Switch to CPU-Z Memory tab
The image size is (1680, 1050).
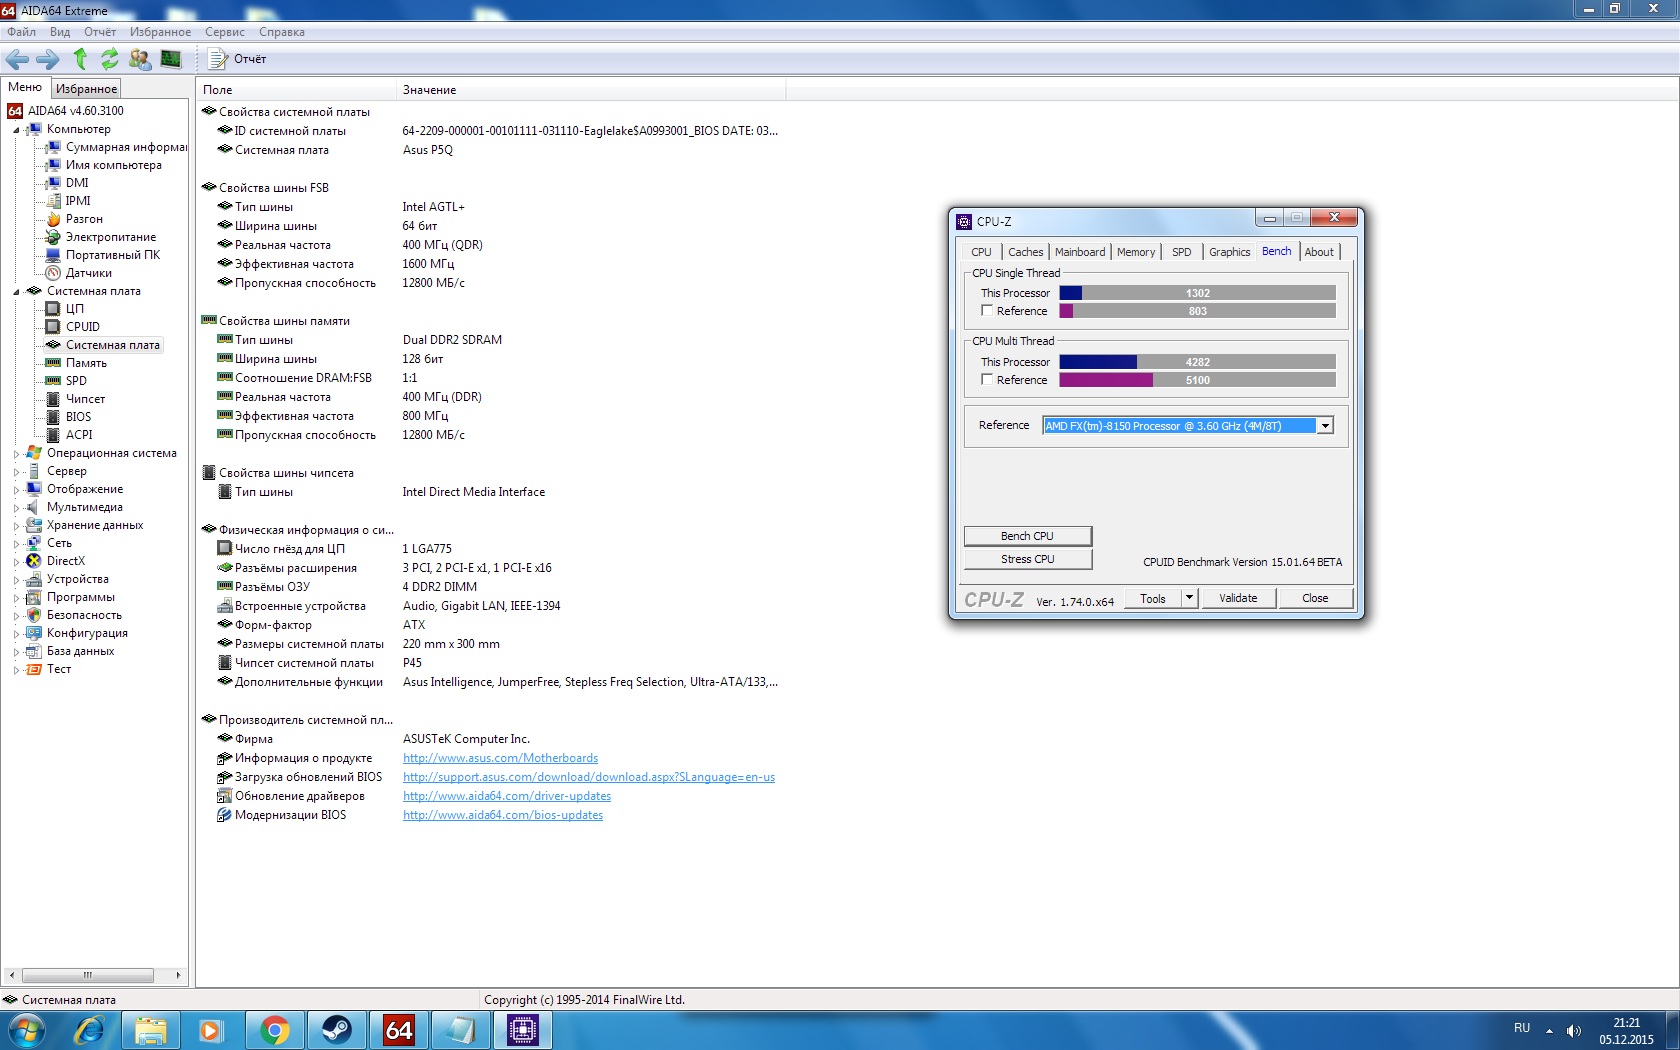[1136, 252]
